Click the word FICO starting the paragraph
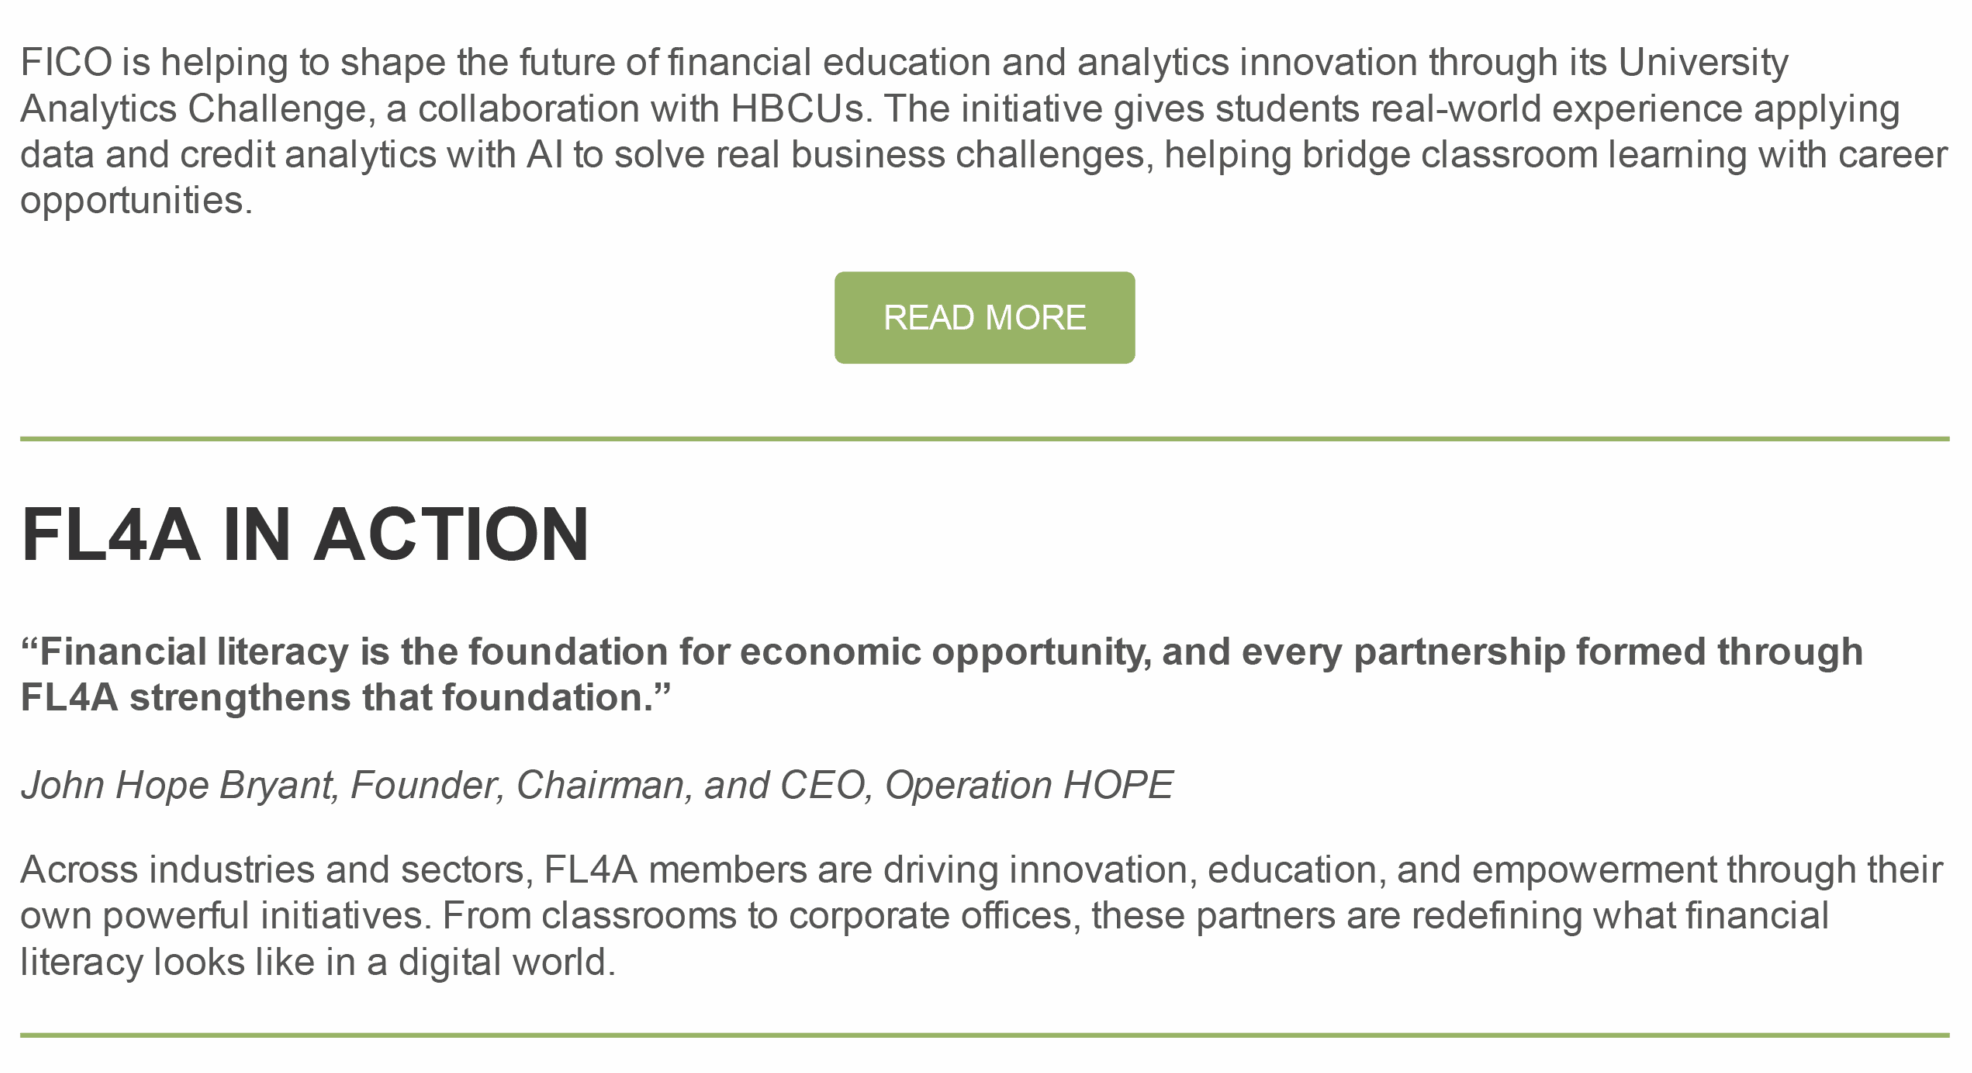 (66, 63)
